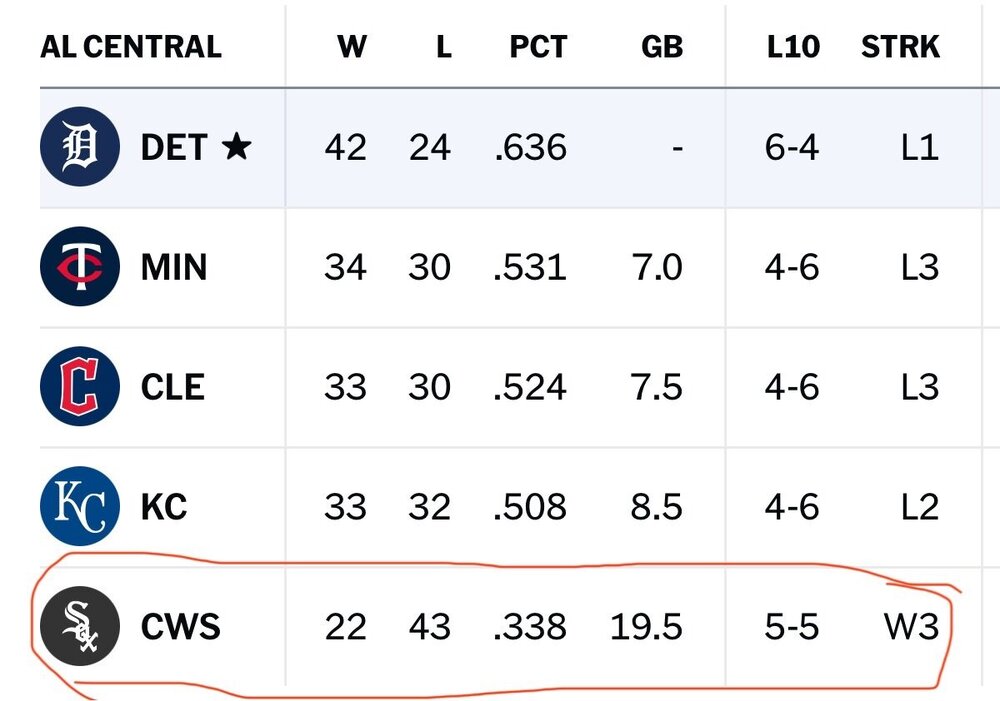The image size is (1000, 701).
Task: Click the Chicago White Sox logo icon
Action: coord(79,627)
